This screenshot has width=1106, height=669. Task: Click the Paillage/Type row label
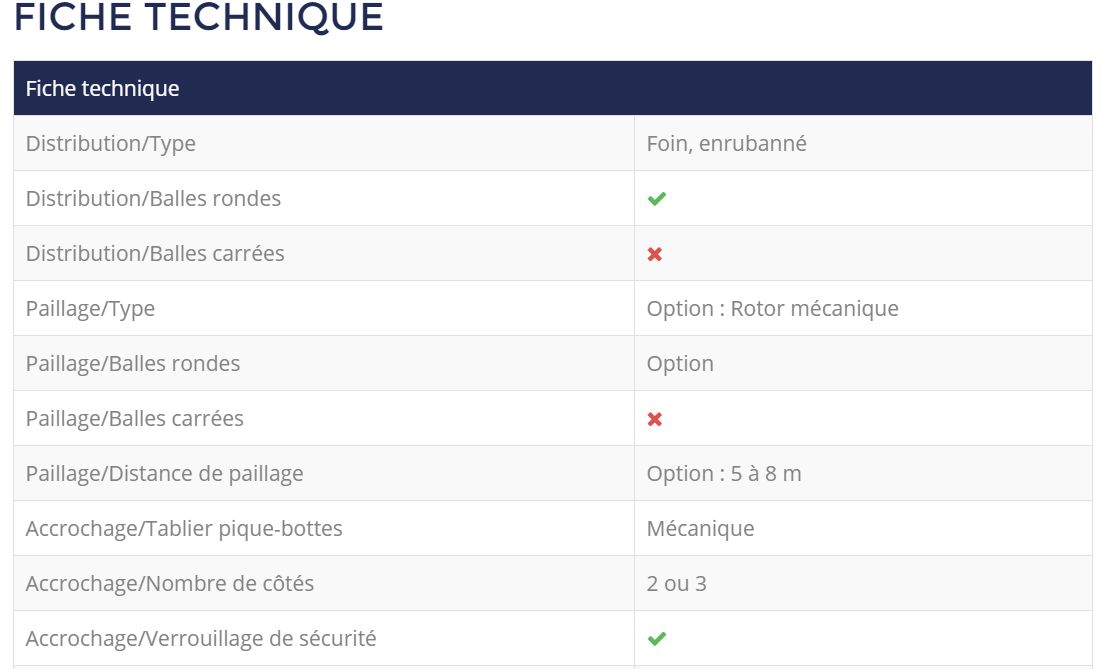[90, 309]
